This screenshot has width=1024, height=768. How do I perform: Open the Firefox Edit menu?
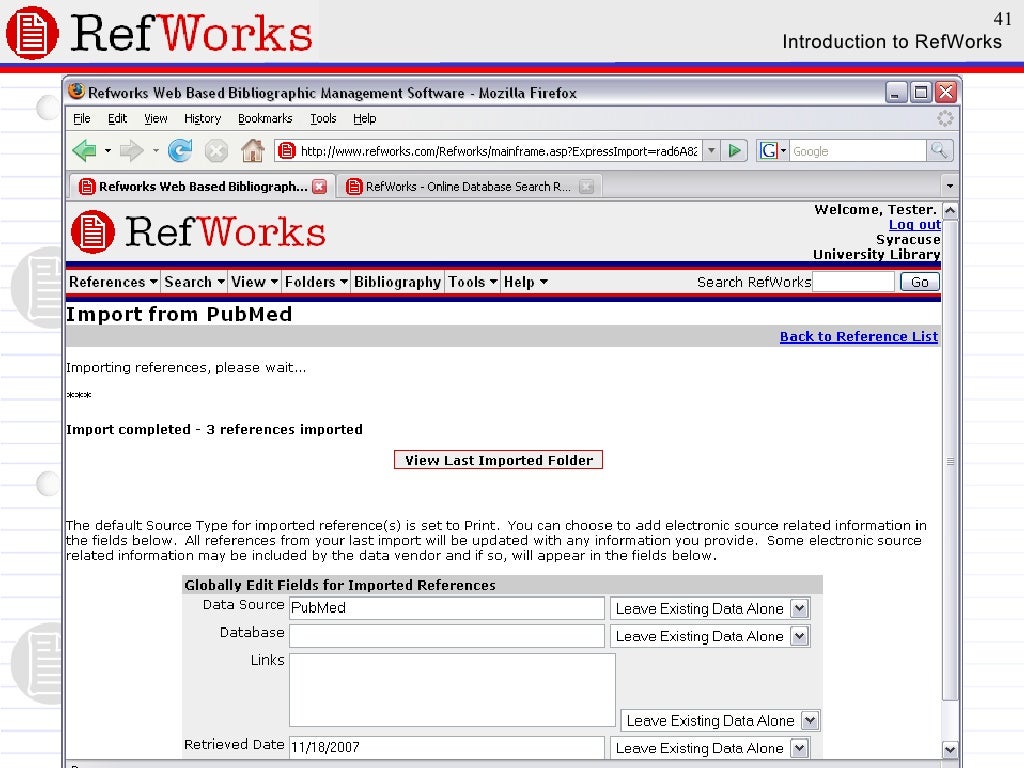coord(118,119)
